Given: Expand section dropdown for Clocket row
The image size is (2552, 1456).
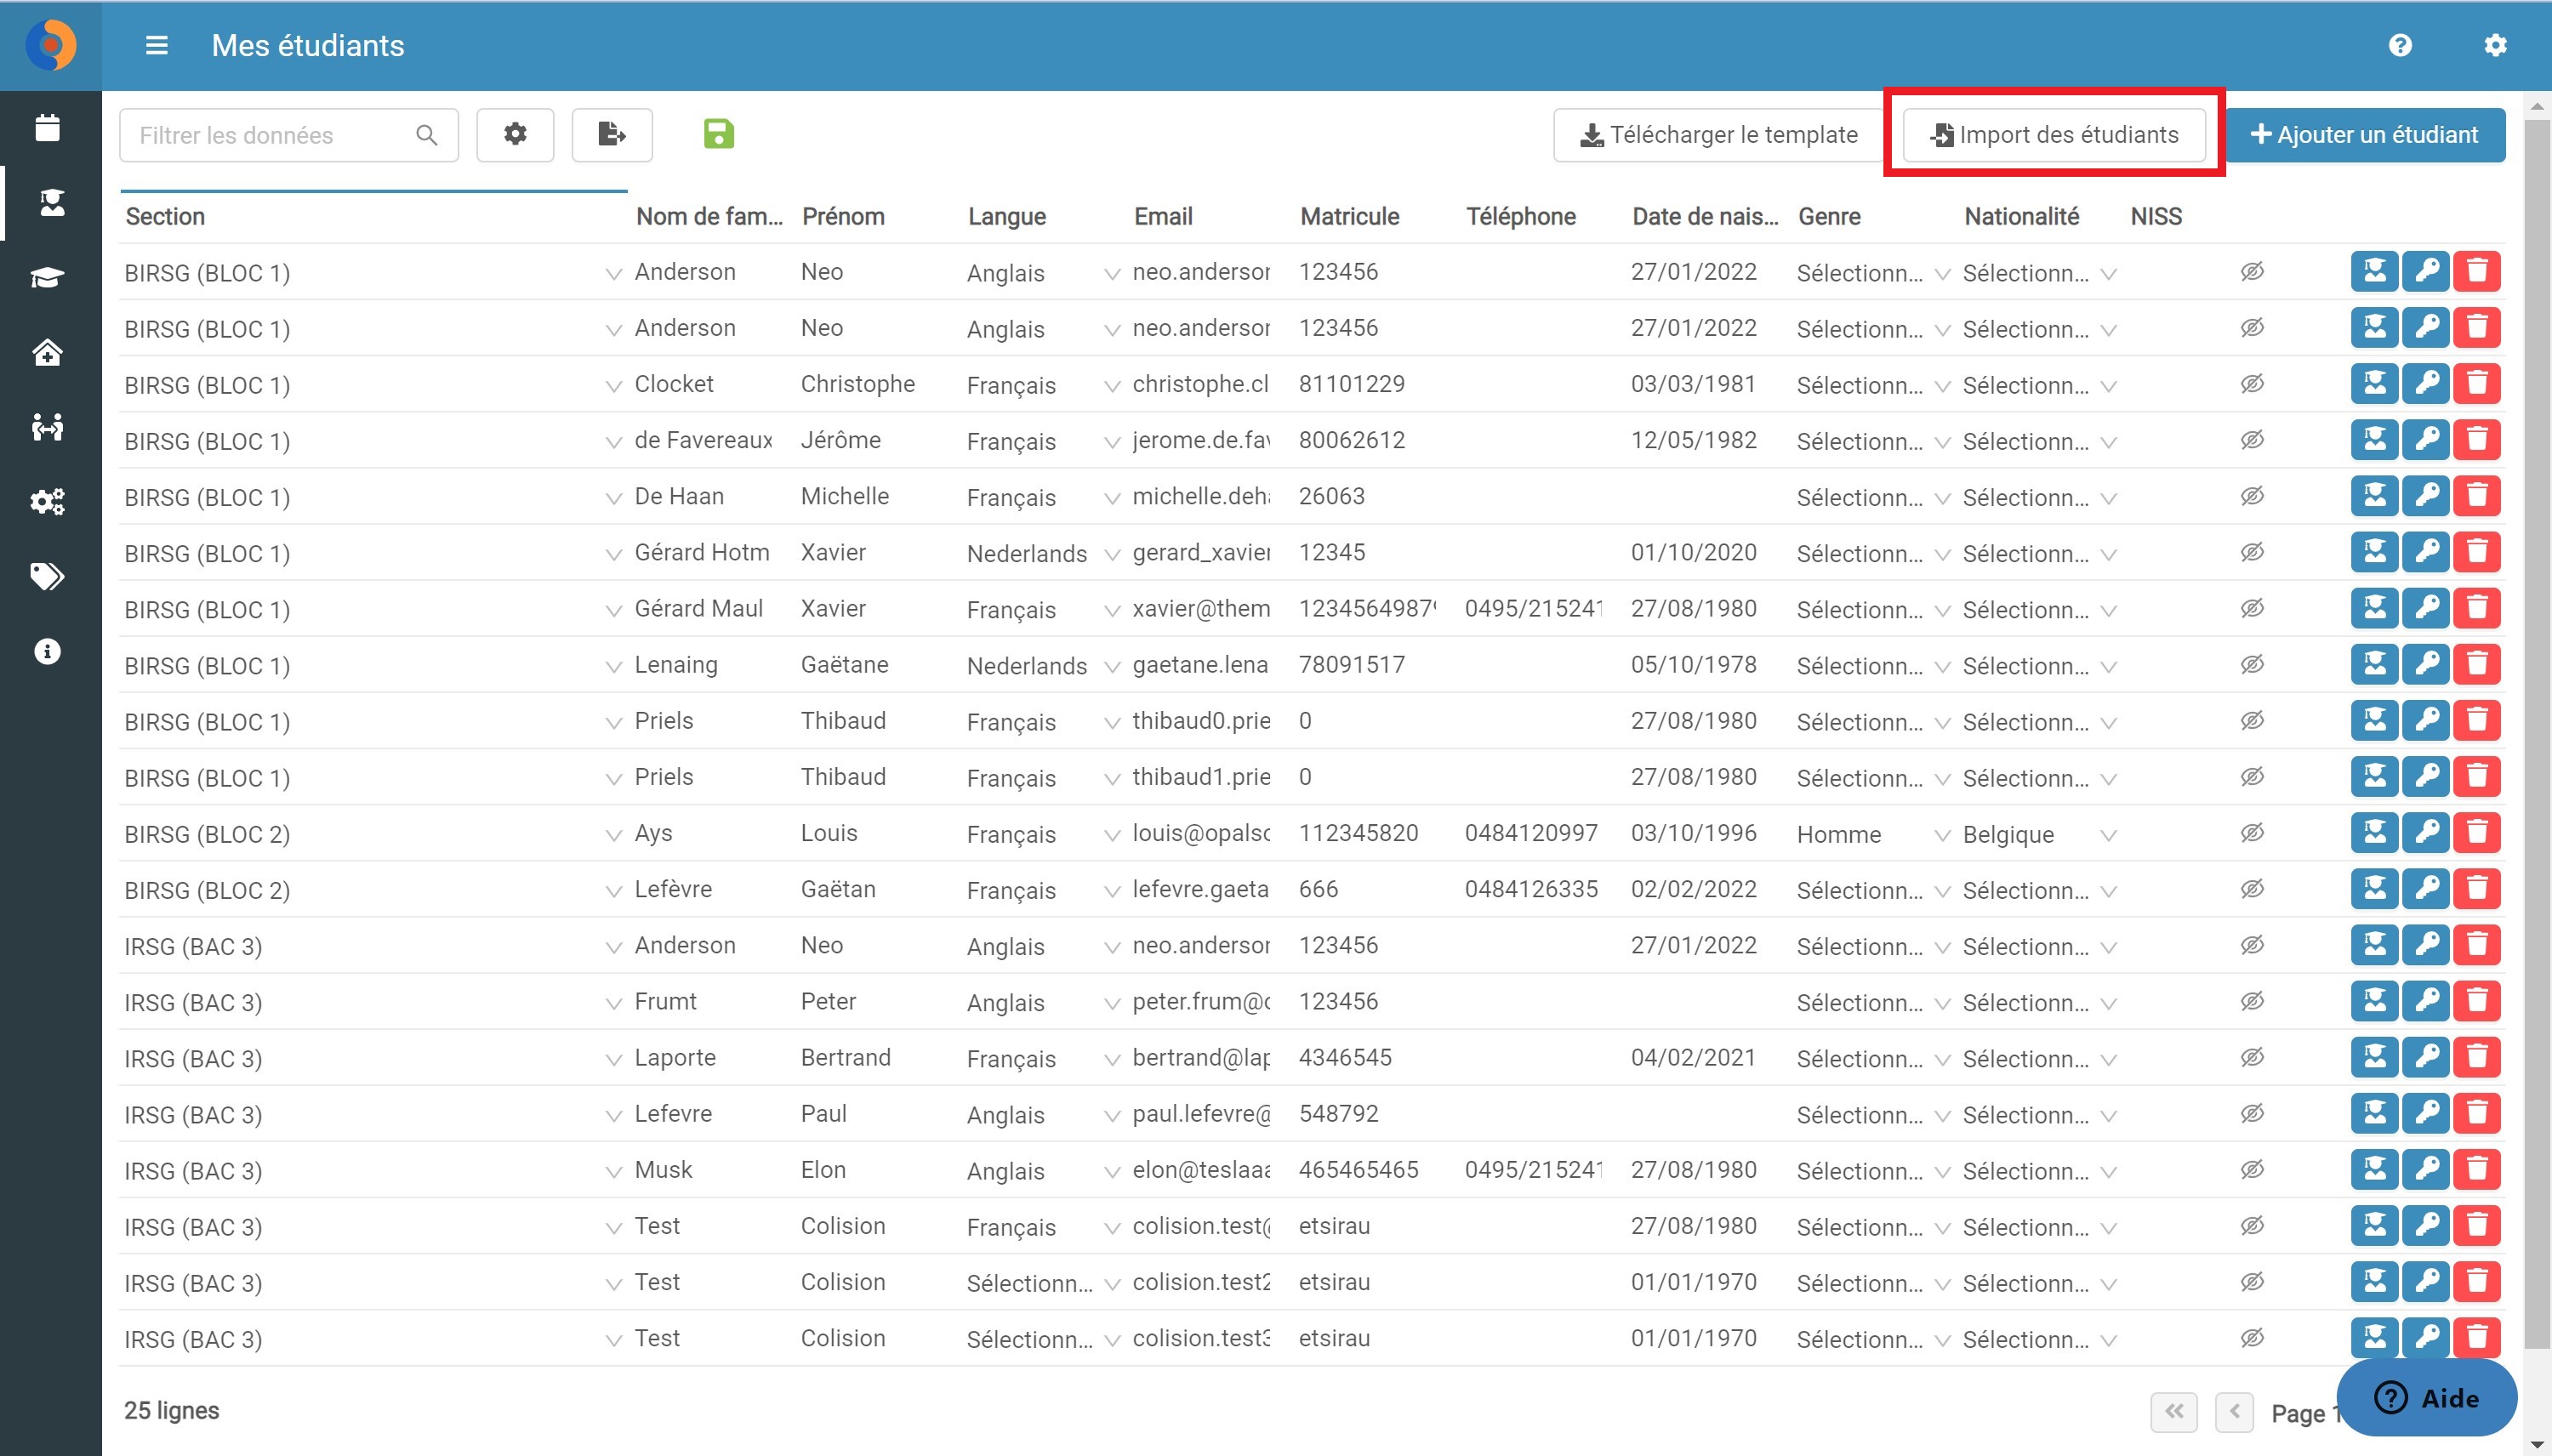Looking at the screenshot, I should point(614,386).
